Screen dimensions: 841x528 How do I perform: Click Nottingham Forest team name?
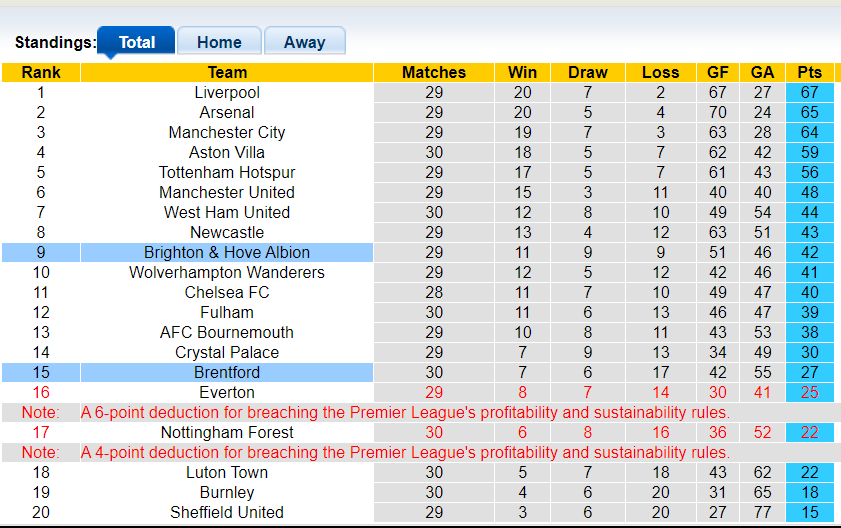click(227, 432)
